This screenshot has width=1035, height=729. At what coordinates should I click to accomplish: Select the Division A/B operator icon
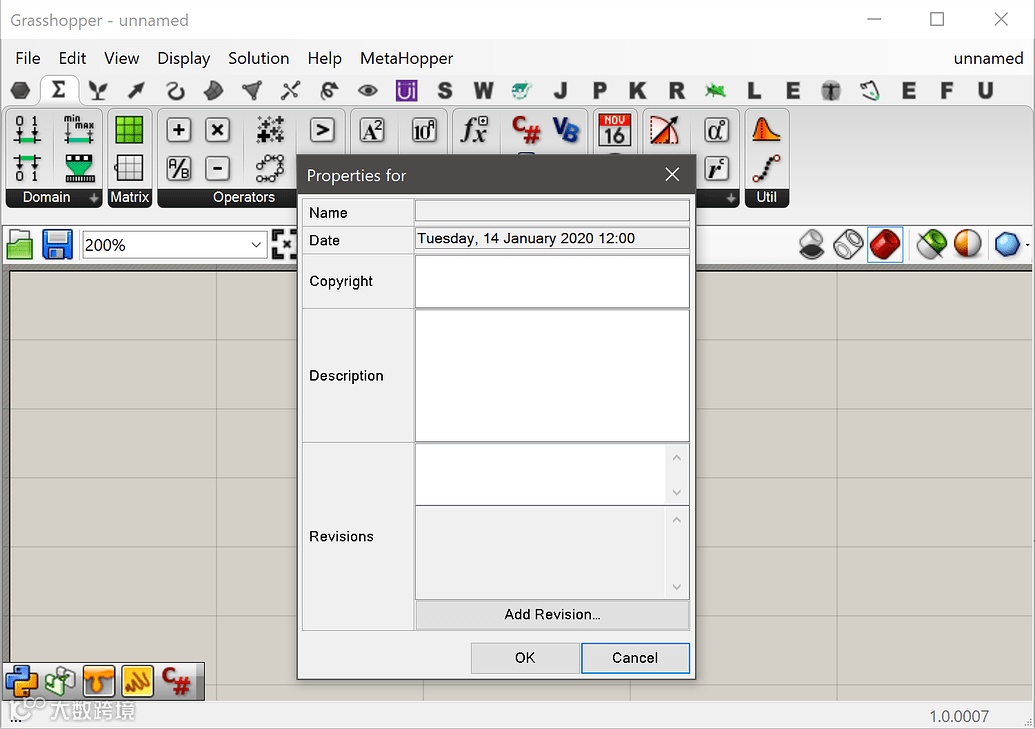pyautogui.click(x=179, y=168)
